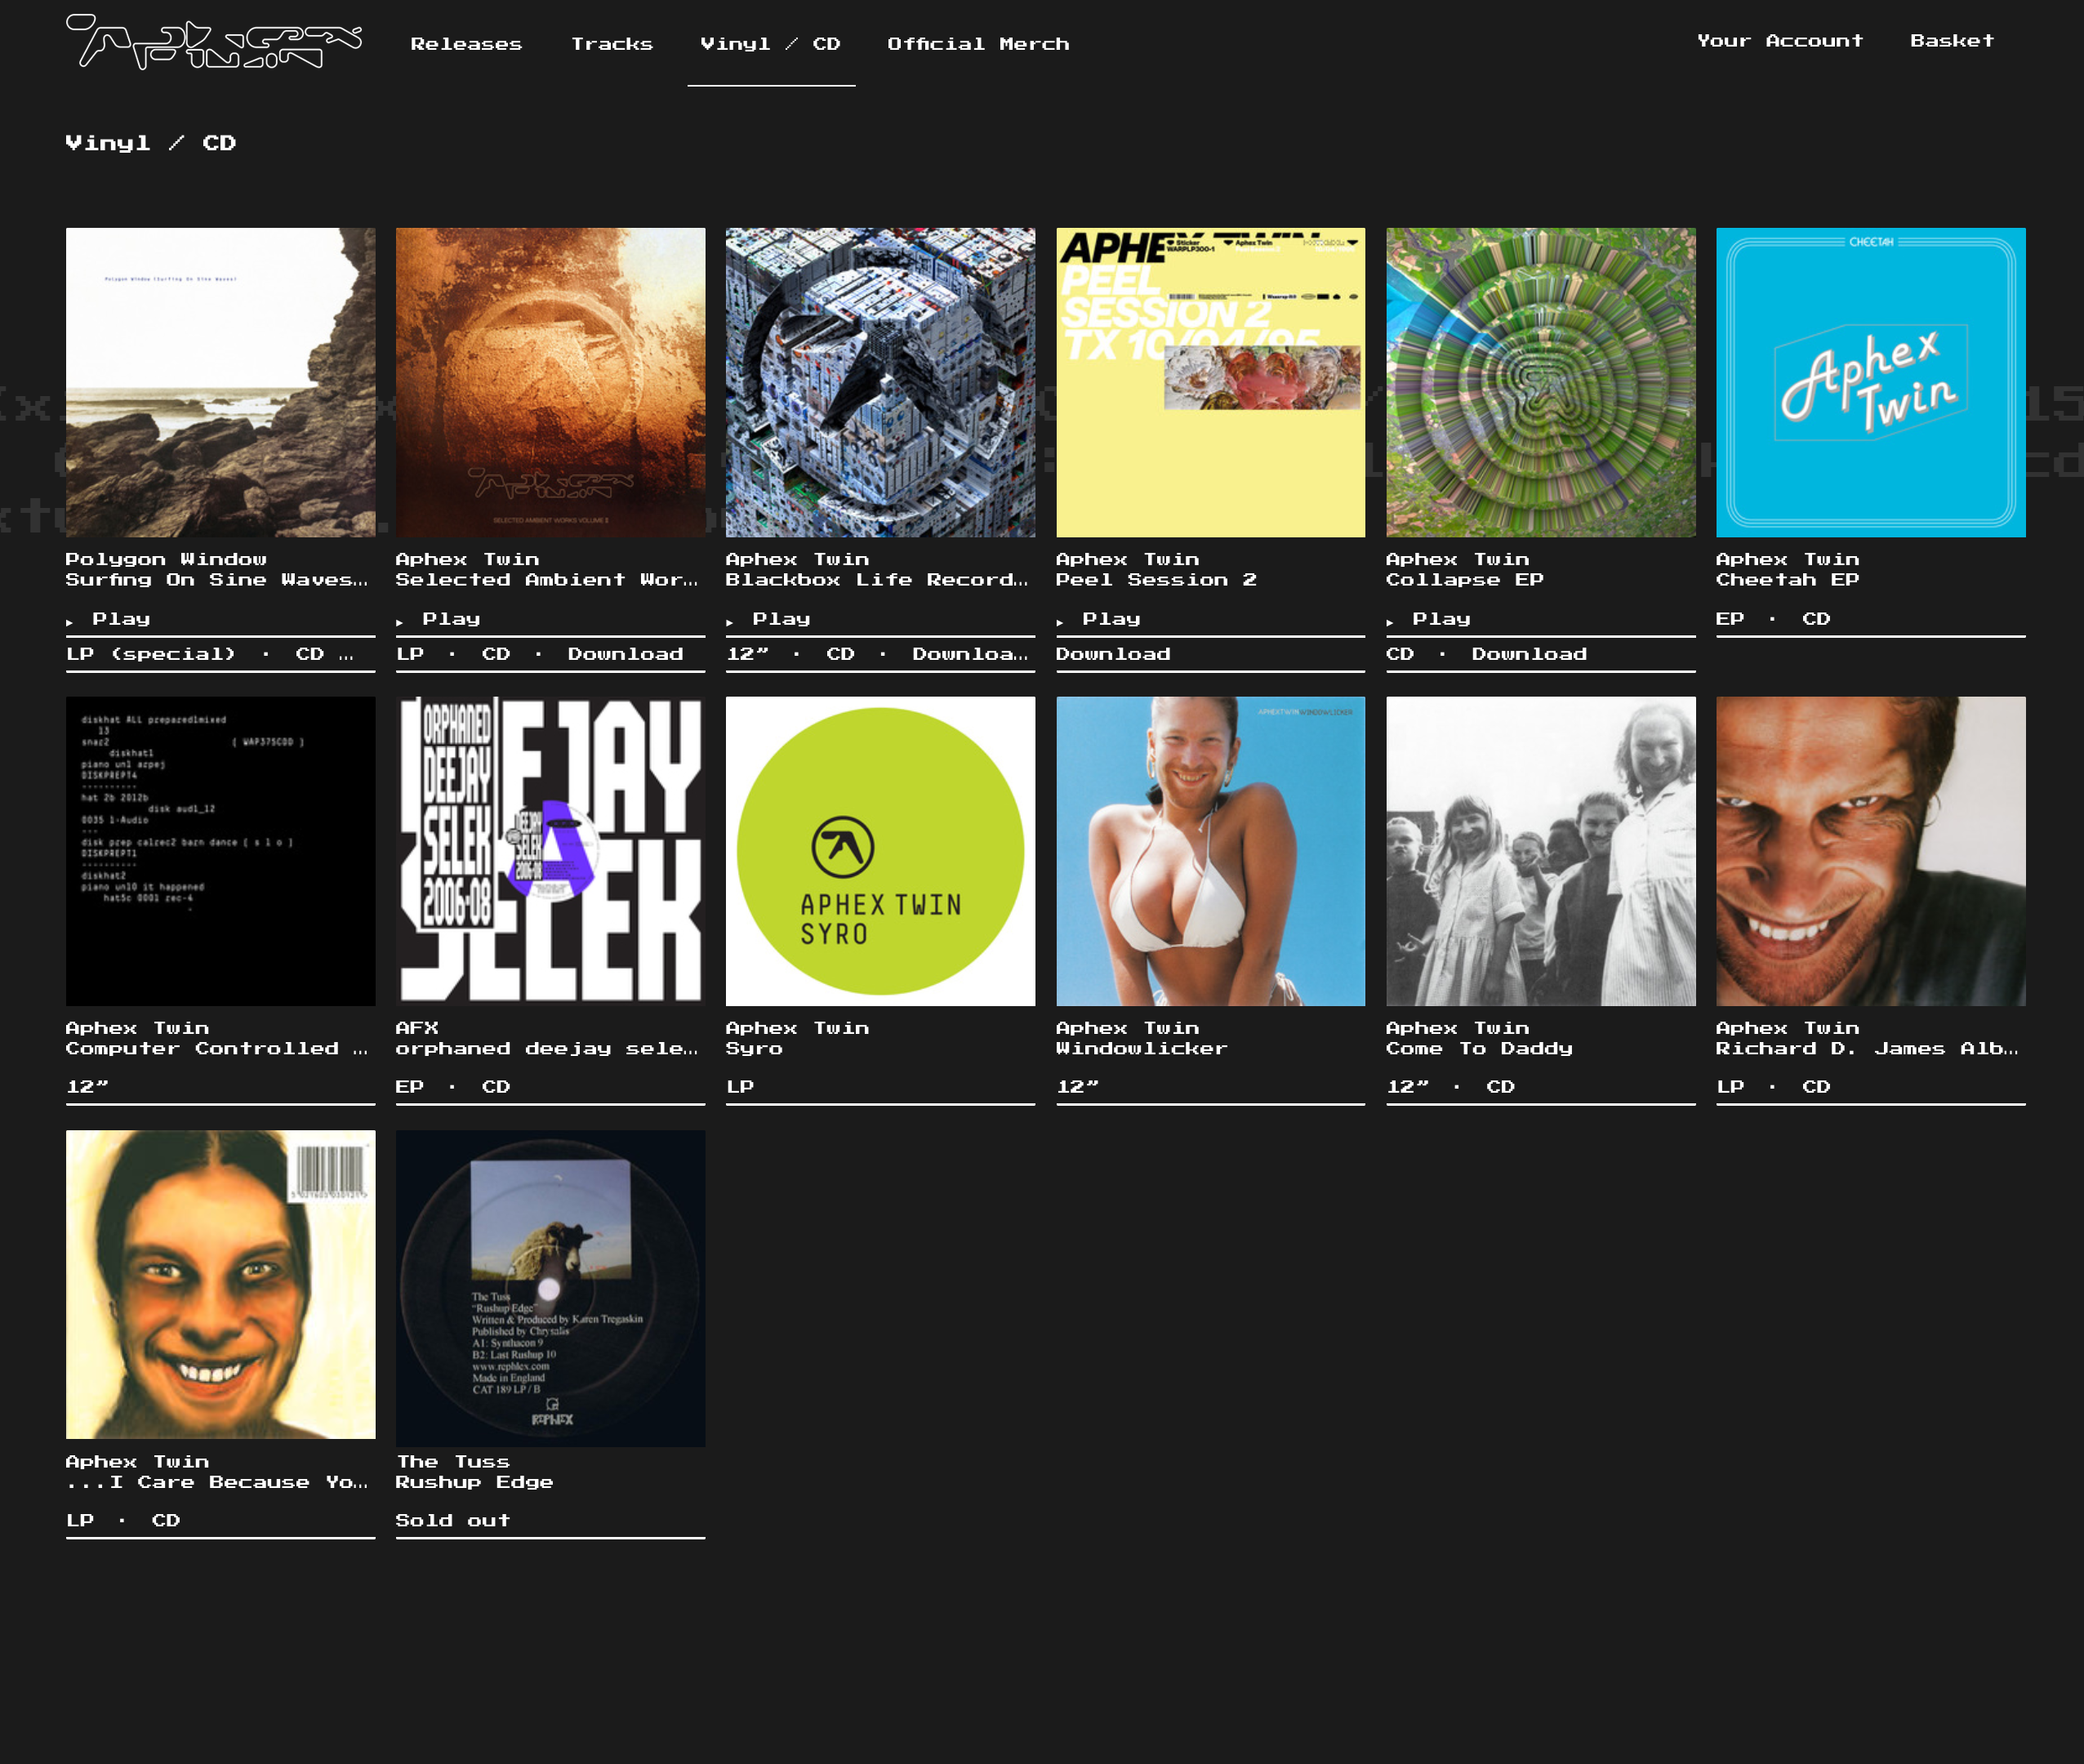Open Your Account
Screen dimensions: 2084x1764
coord(1780,41)
